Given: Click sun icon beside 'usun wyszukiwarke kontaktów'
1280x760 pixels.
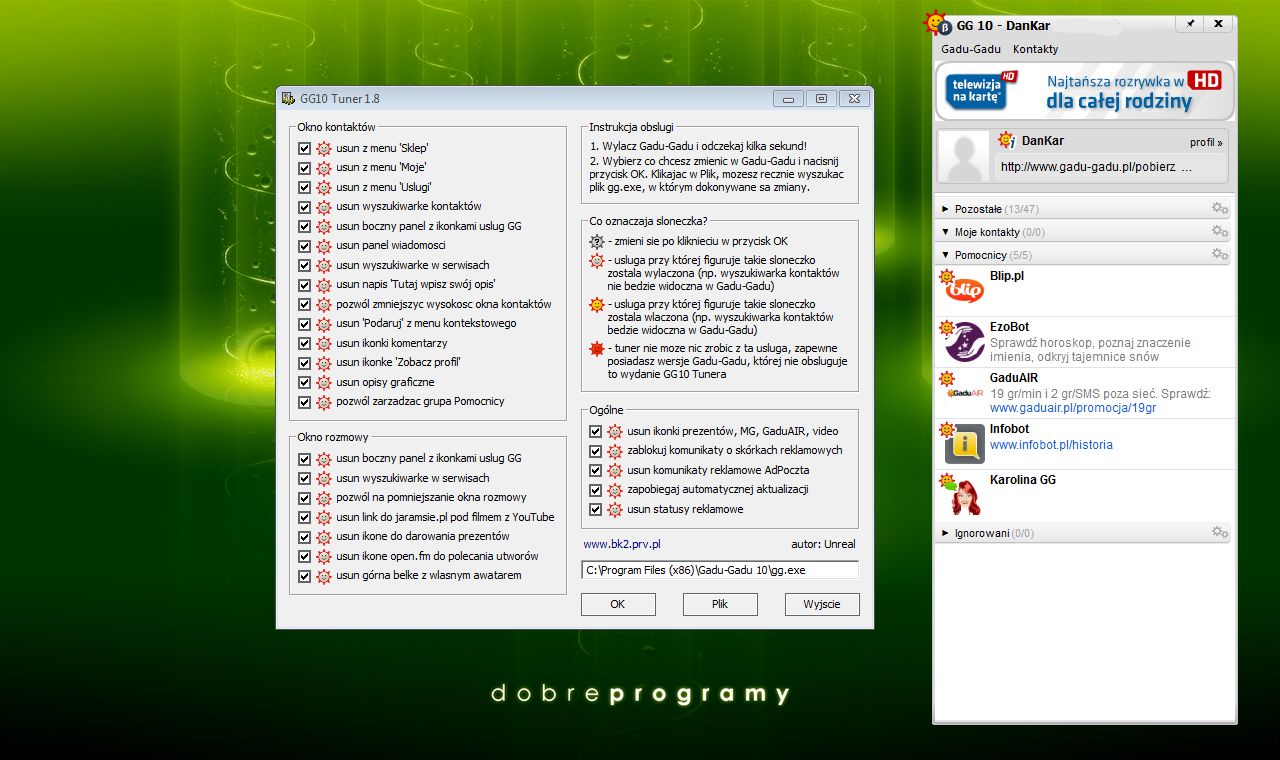Looking at the screenshot, I should tap(323, 207).
